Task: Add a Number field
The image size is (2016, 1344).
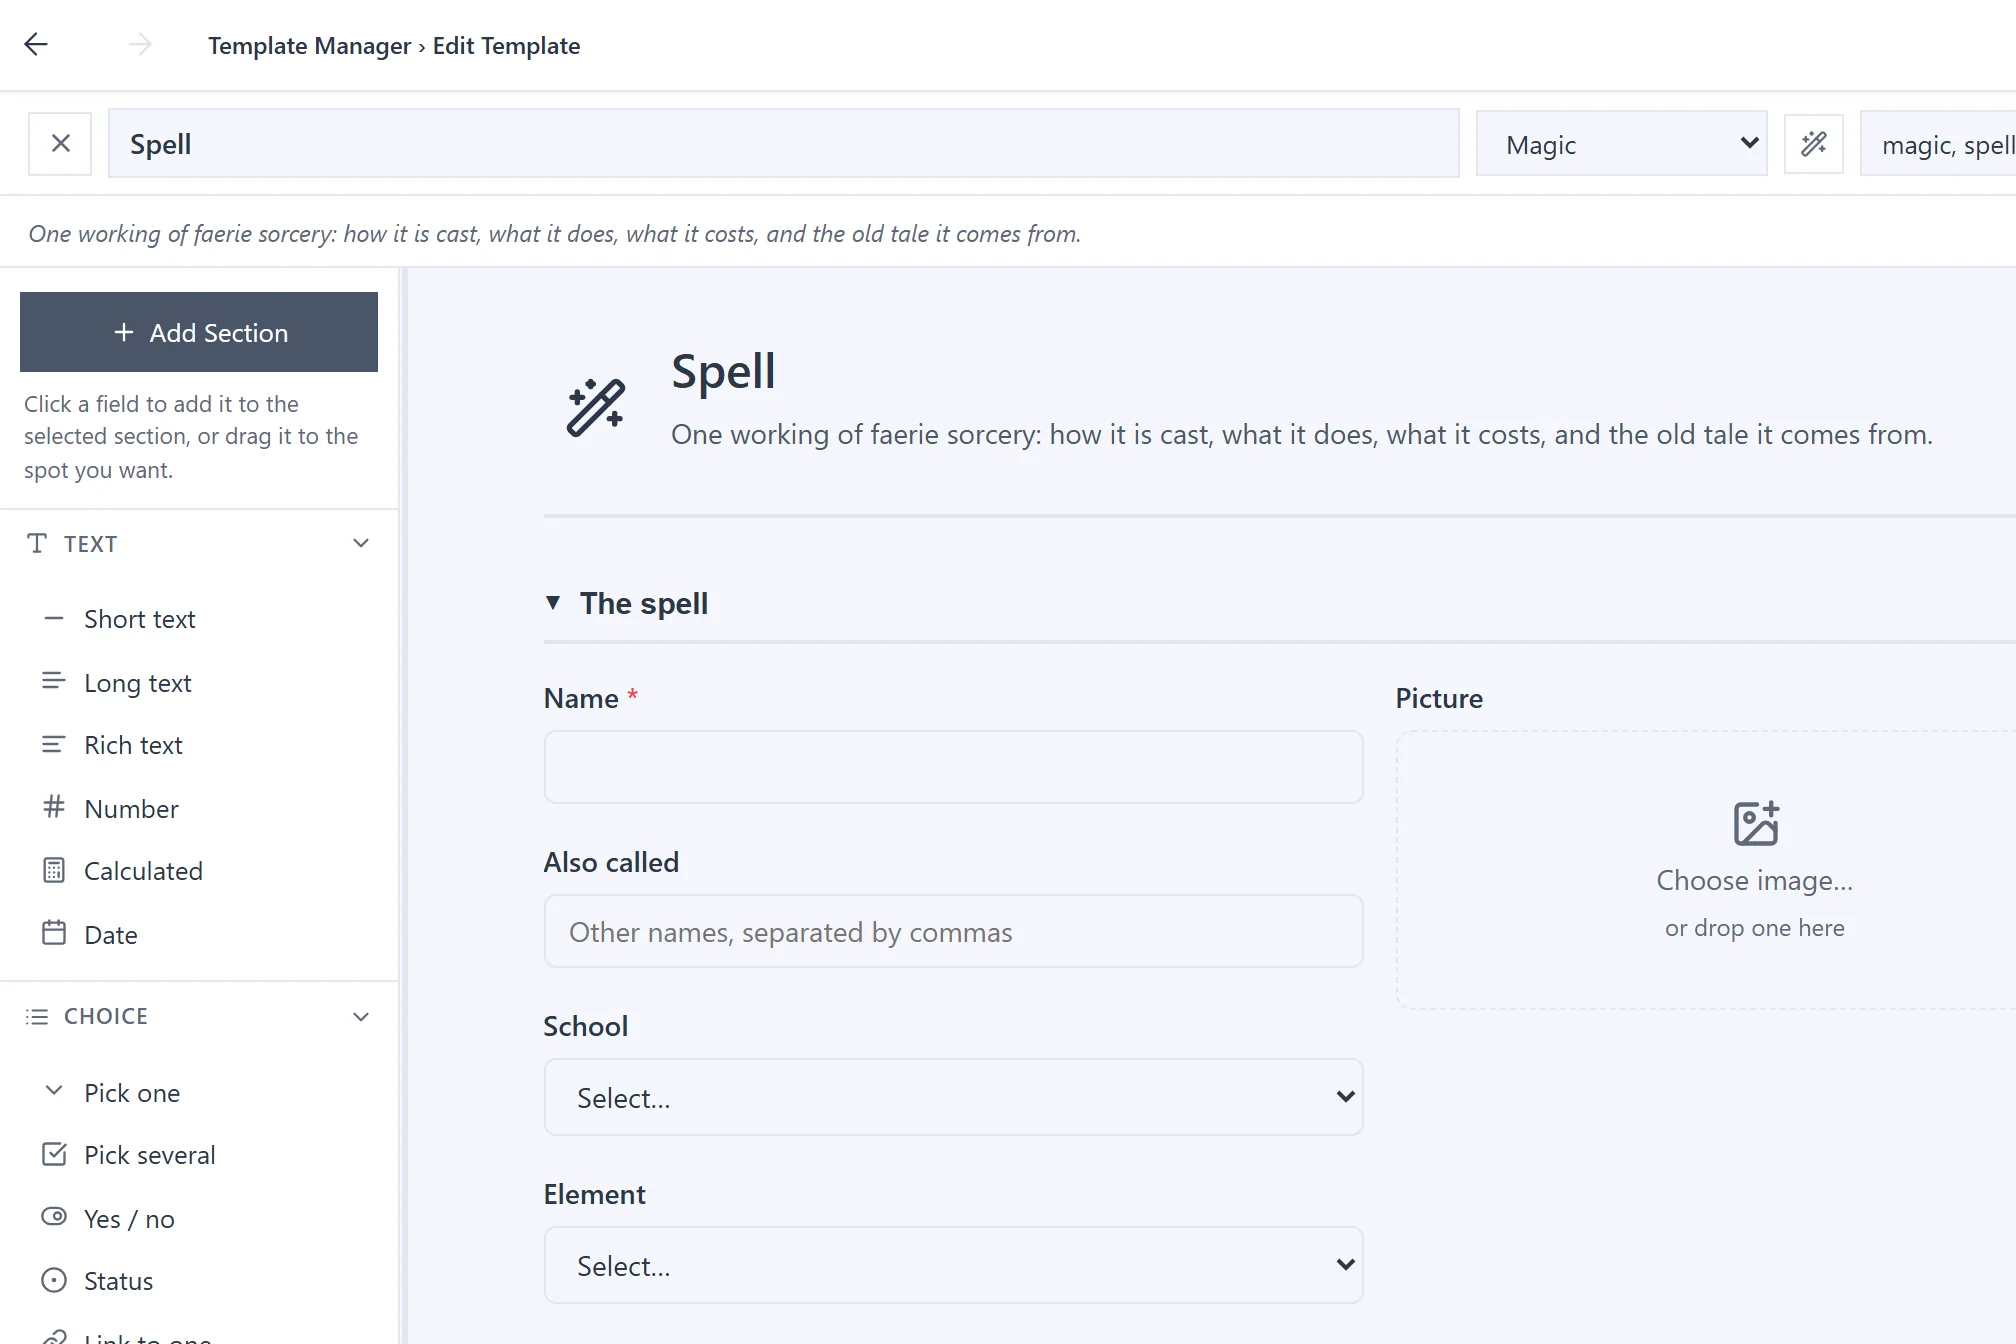Action: point(199,809)
